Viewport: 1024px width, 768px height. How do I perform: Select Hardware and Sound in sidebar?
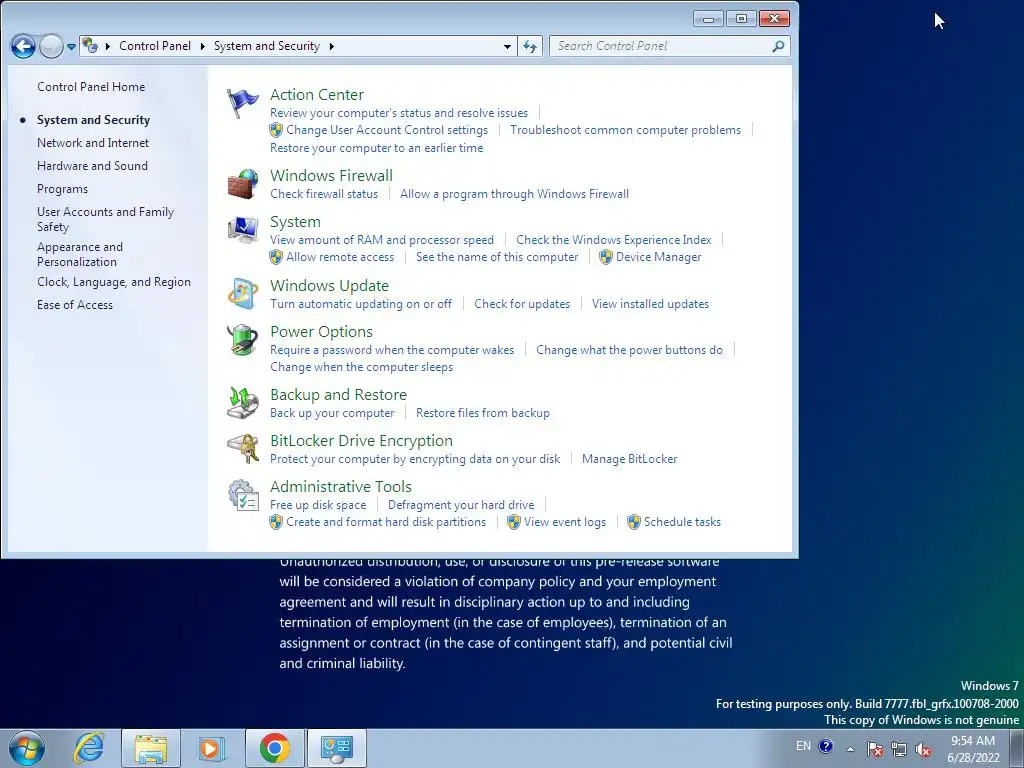(x=92, y=166)
